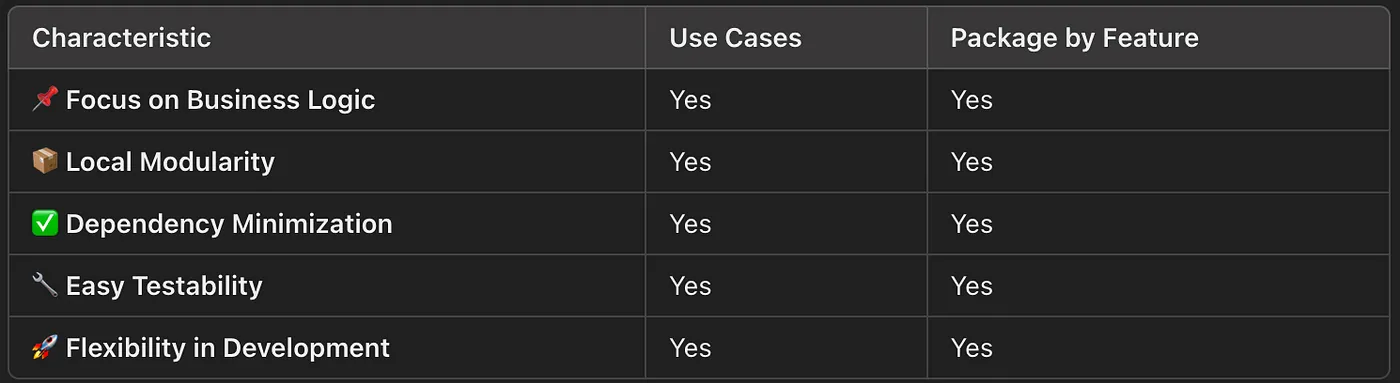Click the wrench emoji beside Easy Testability

tap(45, 286)
